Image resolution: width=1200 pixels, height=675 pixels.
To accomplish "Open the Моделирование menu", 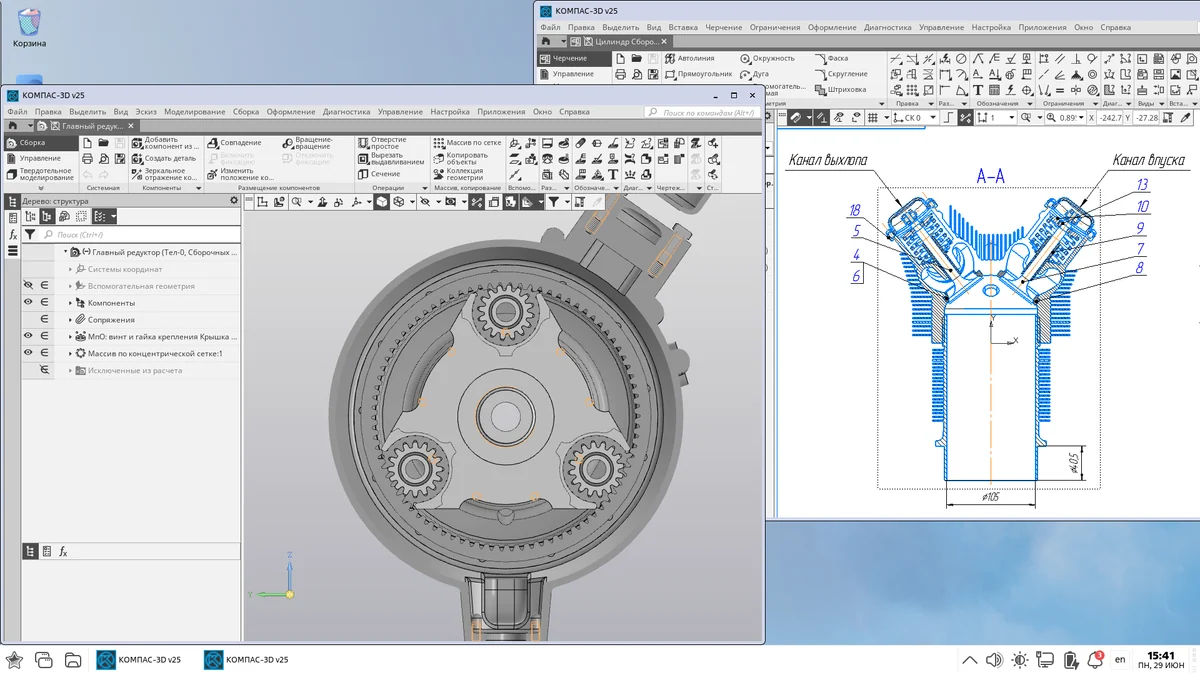I will click(x=195, y=112).
